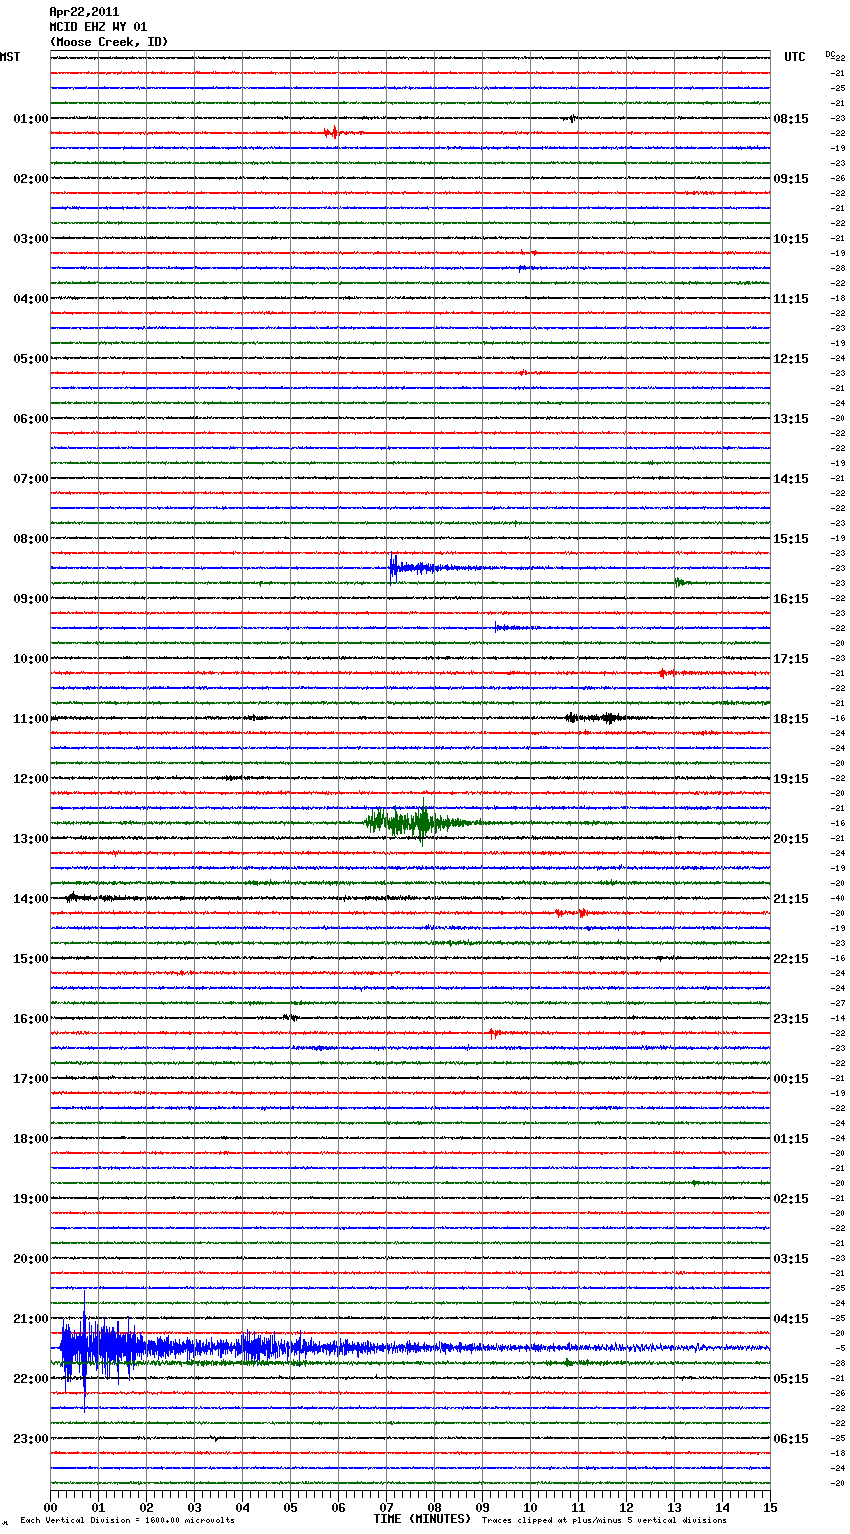The width and height of the screenshot is (850, 1534).
Task: Click the 'UTC' column header
Action: pos(795,57)
